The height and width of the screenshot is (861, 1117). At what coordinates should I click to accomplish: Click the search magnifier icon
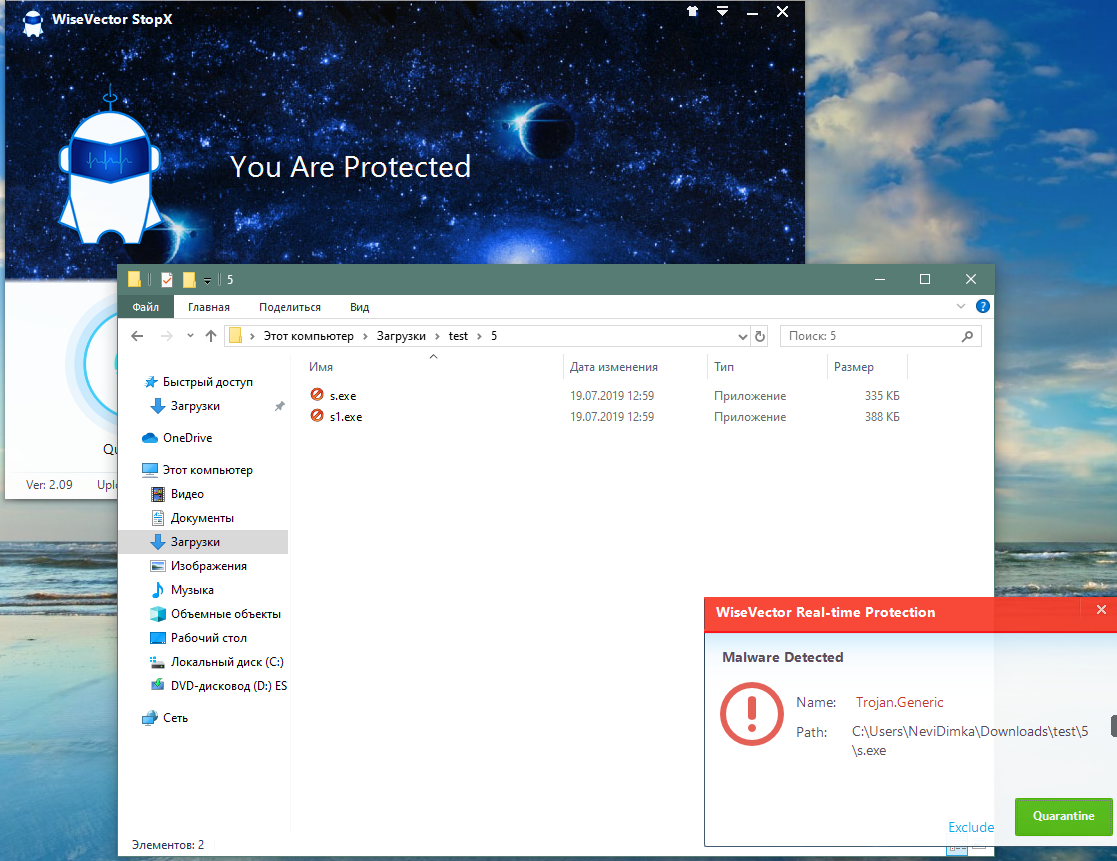point(967,336)
